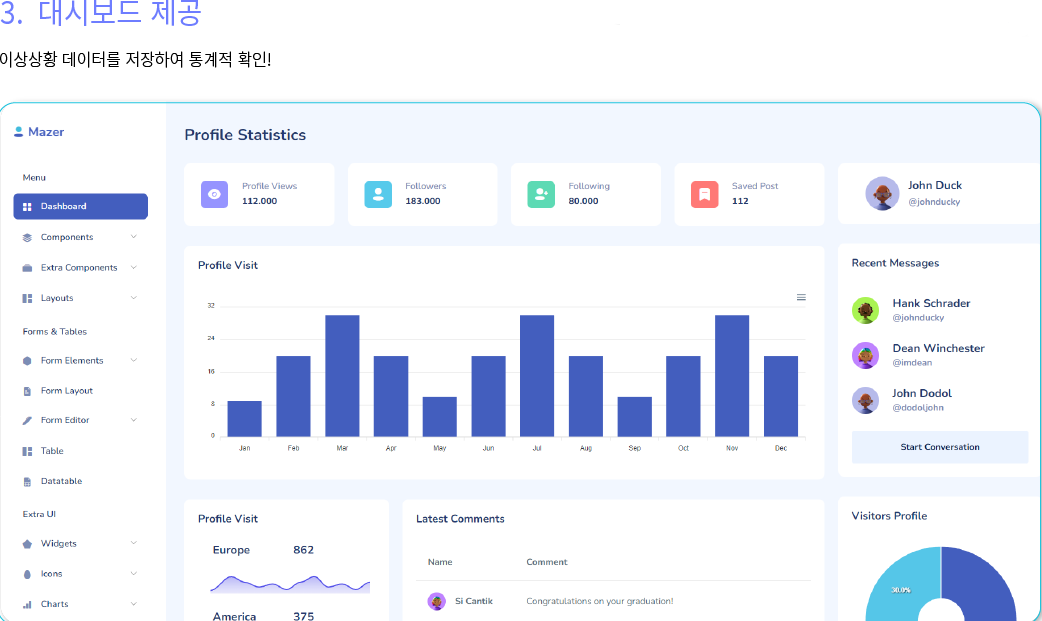This screenshot has width=1042, height=621.
Task: Click the Components stack icon
Action: click(27, 237)
